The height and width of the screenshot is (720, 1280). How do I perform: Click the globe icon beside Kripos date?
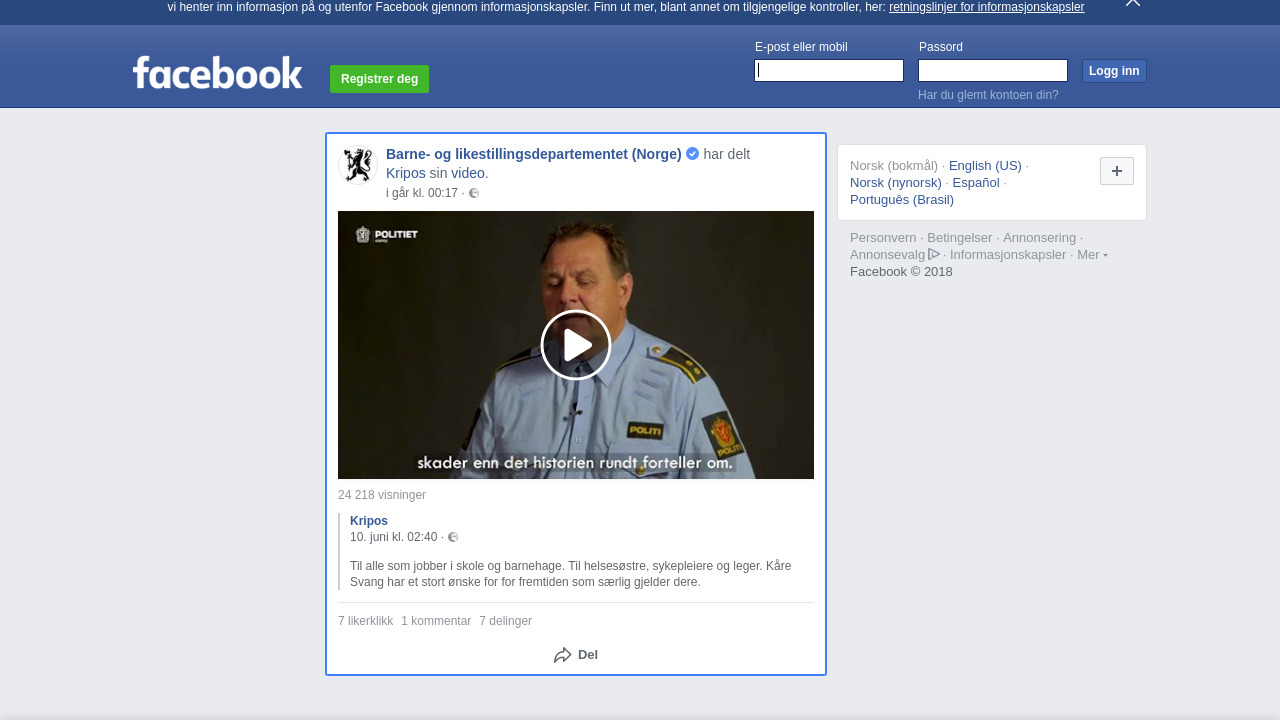pos(453,537)
